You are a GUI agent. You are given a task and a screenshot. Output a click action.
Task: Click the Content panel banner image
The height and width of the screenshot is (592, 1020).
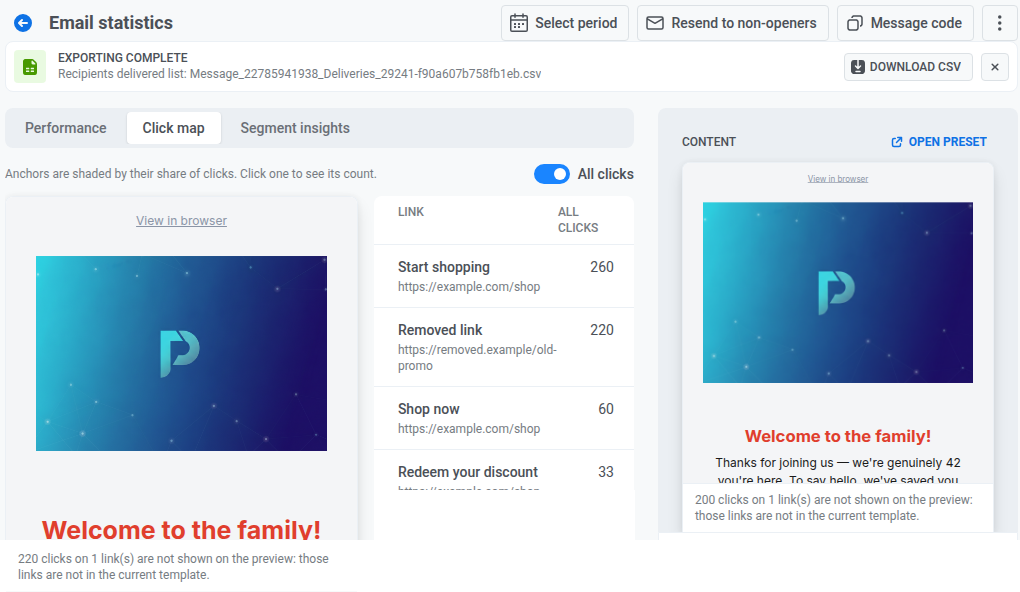(838, 292)
